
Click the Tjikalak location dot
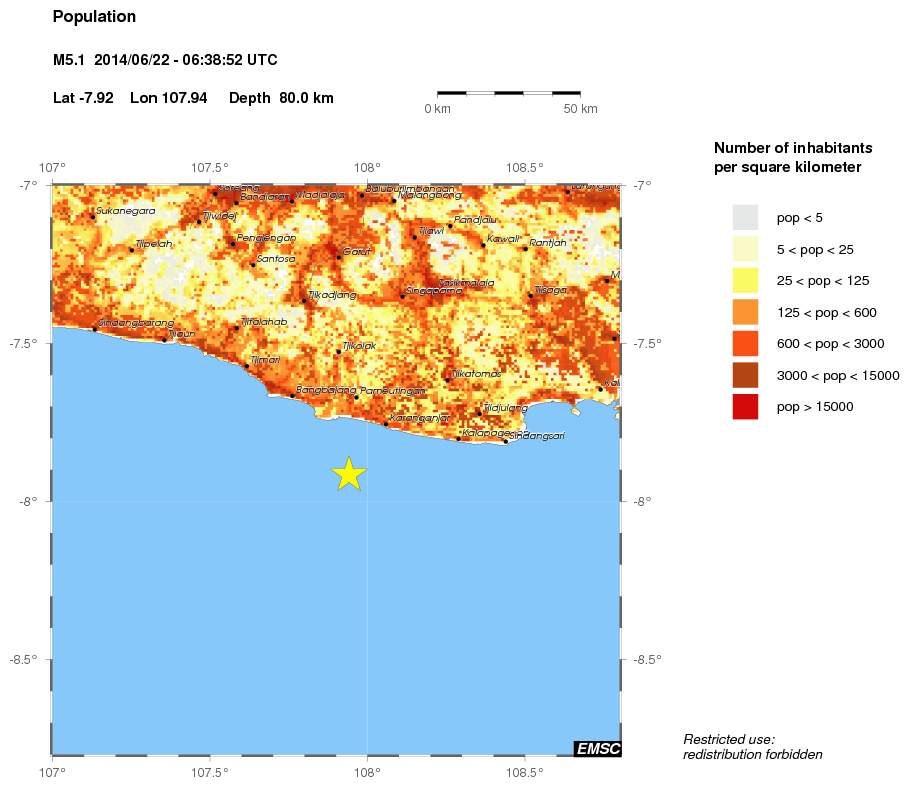338,351
